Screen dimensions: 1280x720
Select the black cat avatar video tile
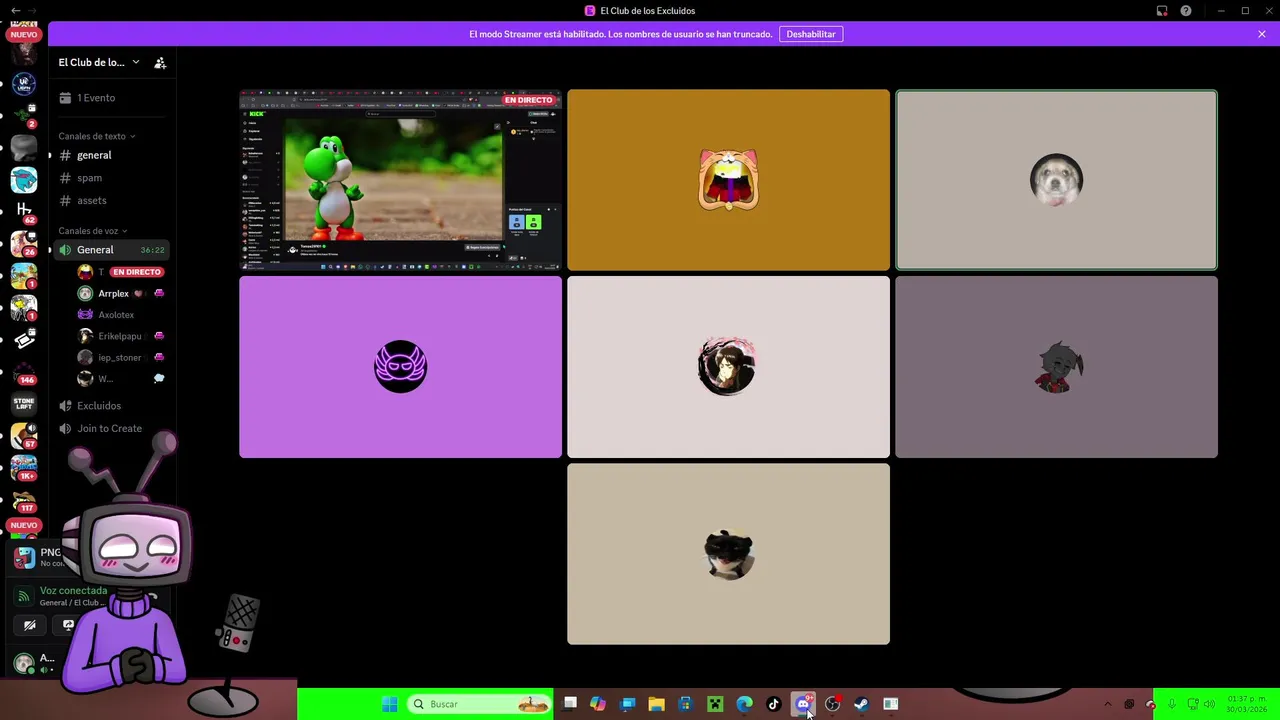(728, 554)
